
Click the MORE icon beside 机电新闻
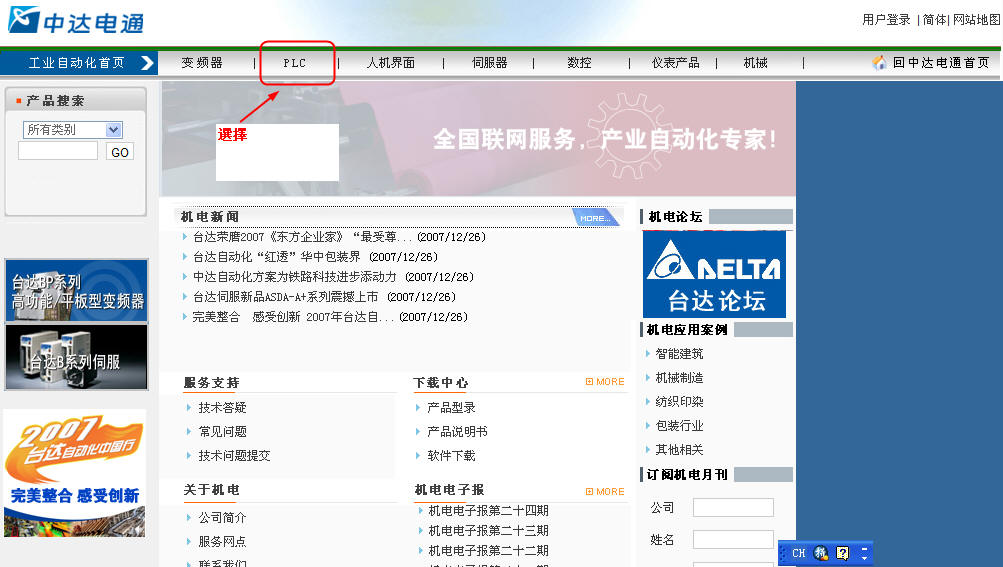(594, 217)
